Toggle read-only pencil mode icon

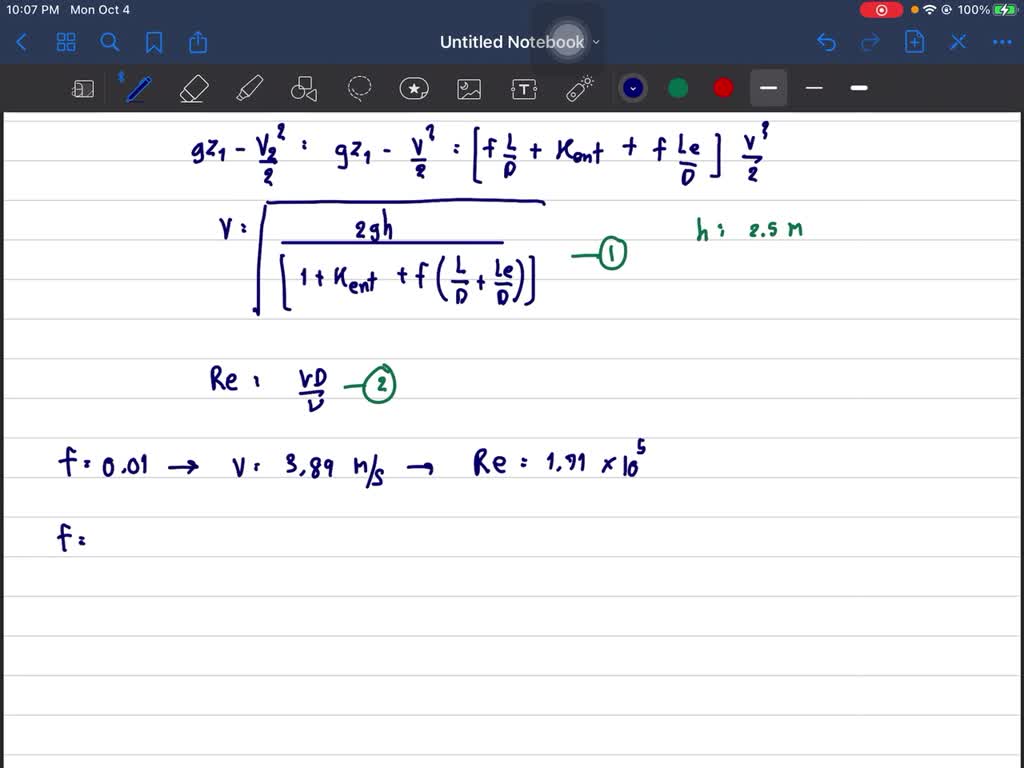(x=958, y=42)
